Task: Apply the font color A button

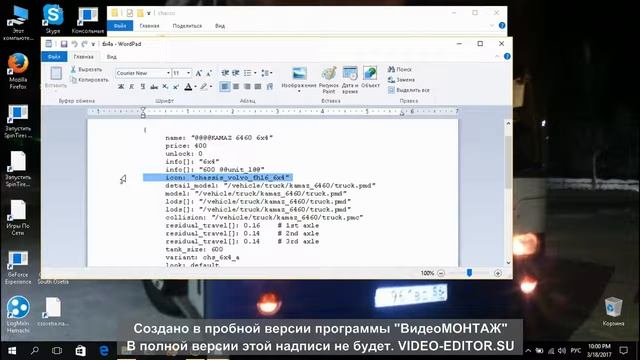Action: point(188,87)
